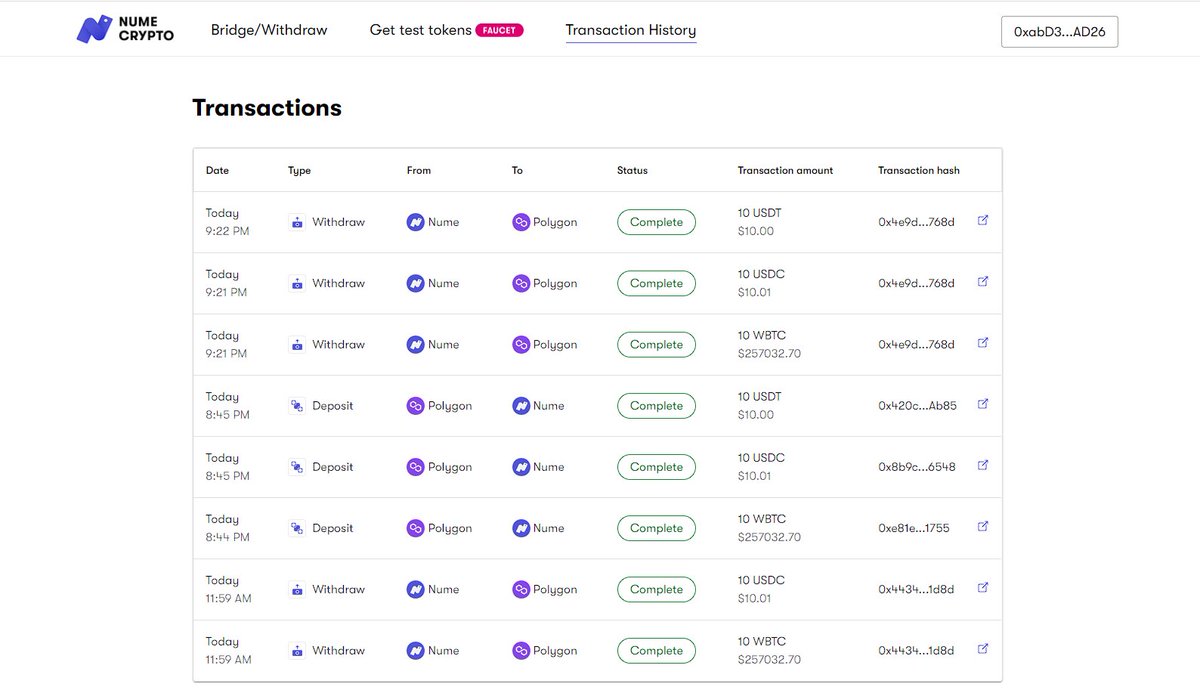Click transaction hash 0xe81e...1755

[914, 528]
